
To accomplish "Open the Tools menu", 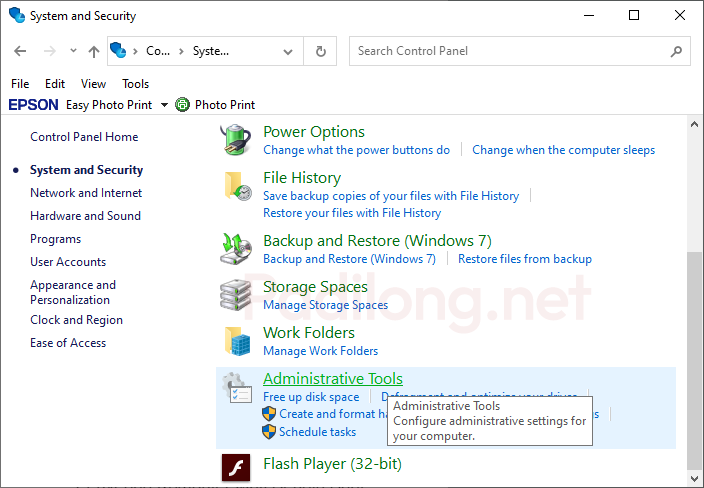I will (136, 84).
